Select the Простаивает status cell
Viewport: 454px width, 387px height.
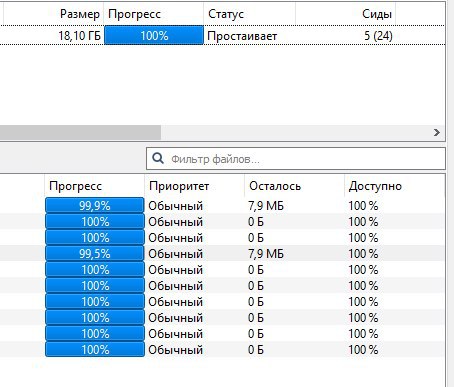point(242,36)
